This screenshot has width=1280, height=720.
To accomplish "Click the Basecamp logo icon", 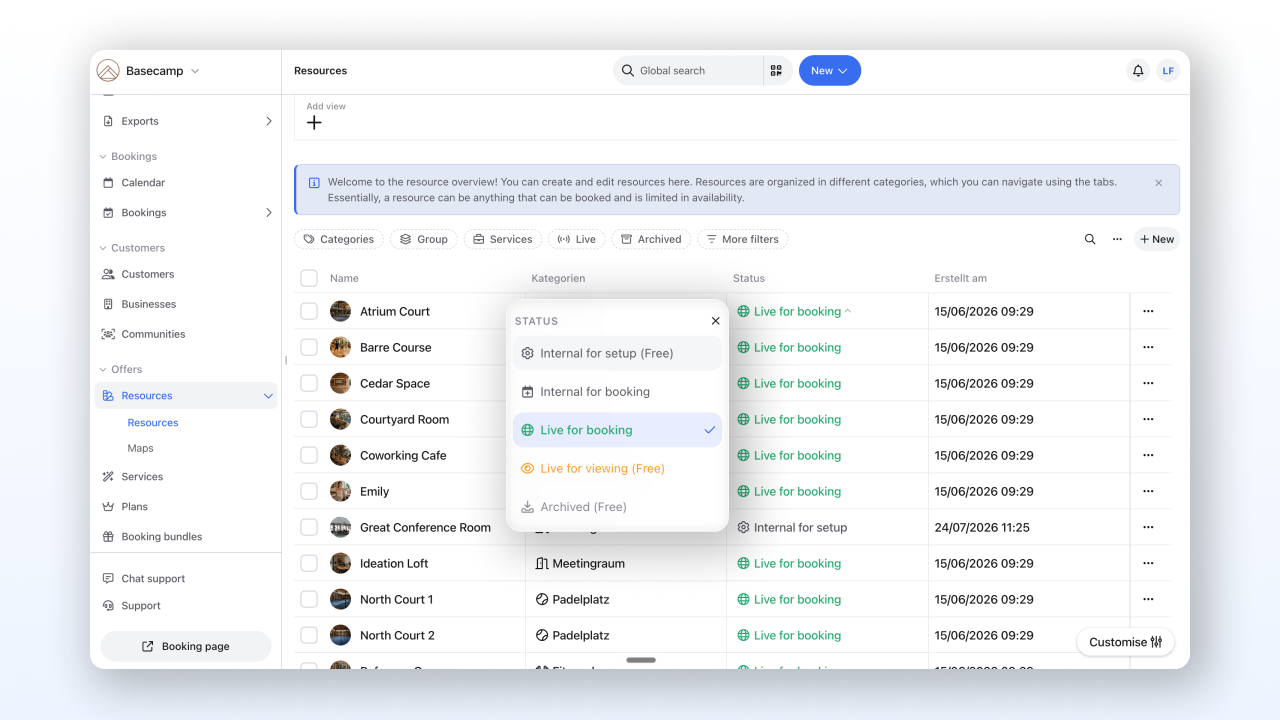I will (107, 71).
